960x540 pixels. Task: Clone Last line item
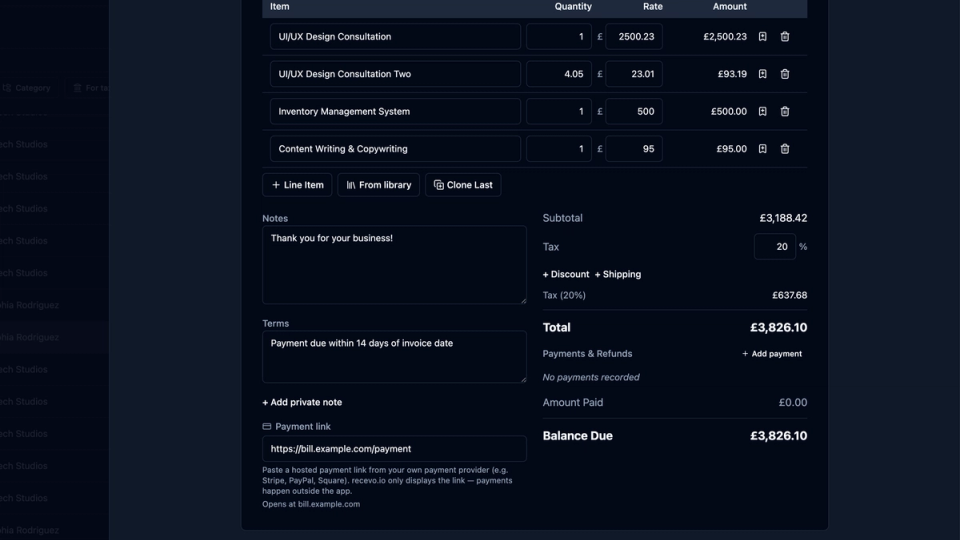pos(463,185)
